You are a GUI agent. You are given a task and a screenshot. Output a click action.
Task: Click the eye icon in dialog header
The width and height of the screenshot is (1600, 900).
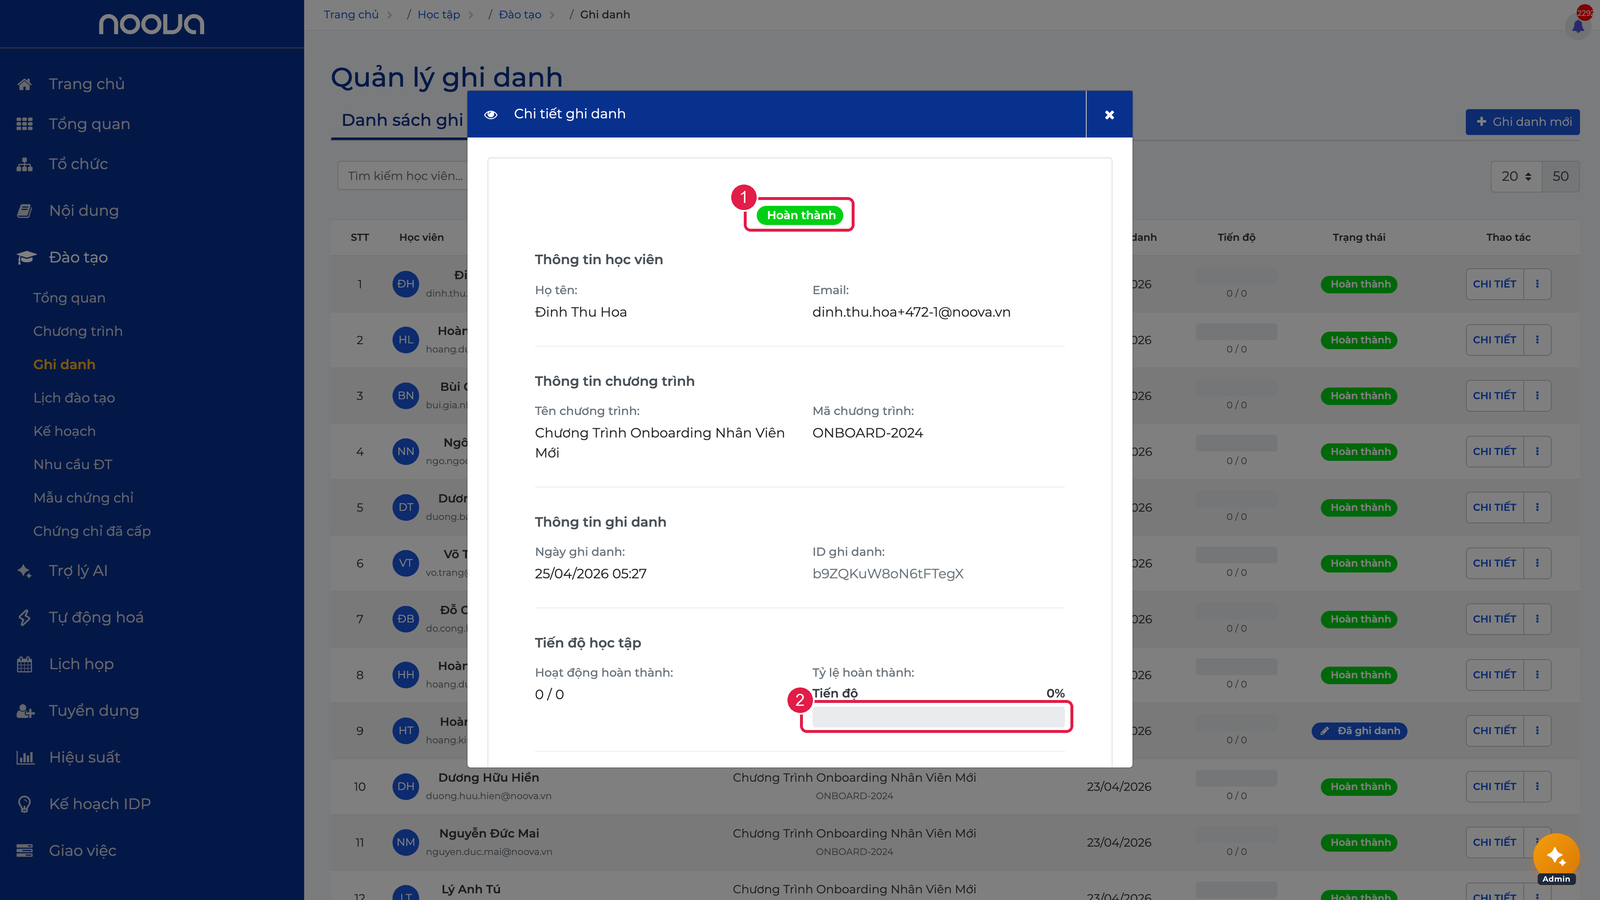coord(491,114)
